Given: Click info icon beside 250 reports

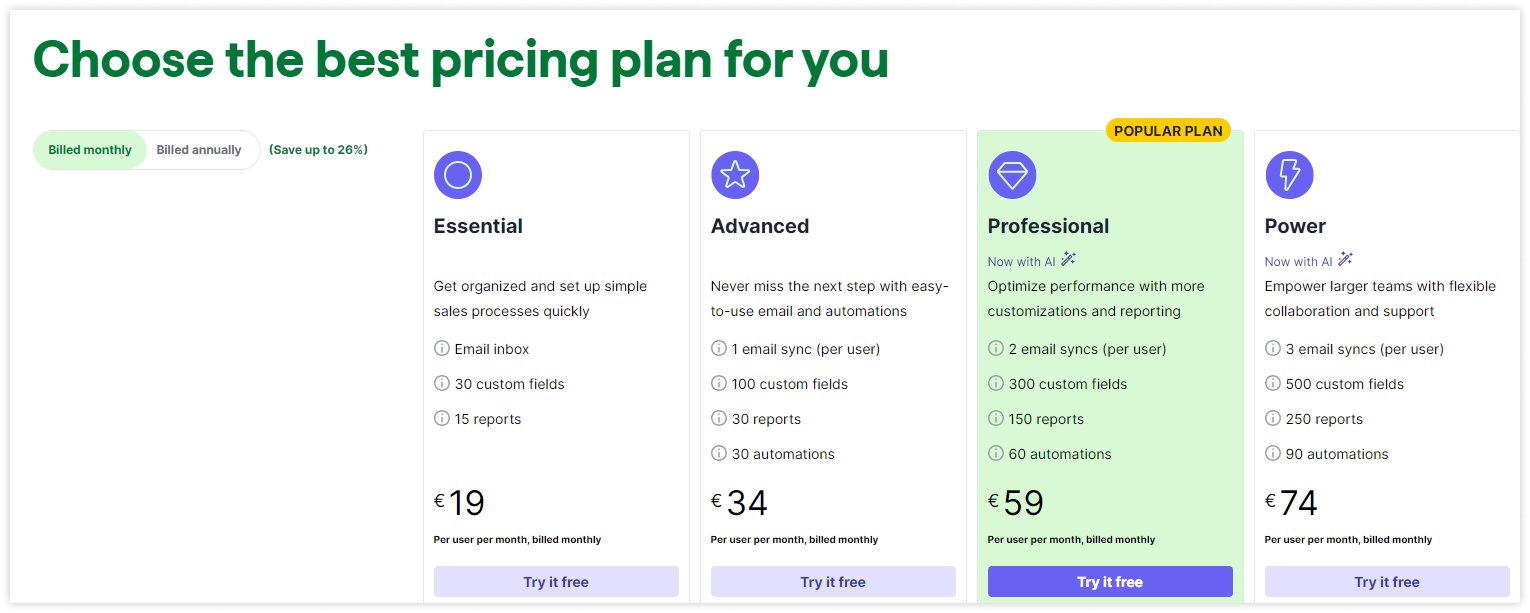Looking at the screenshot, I should click(1273, 419).
